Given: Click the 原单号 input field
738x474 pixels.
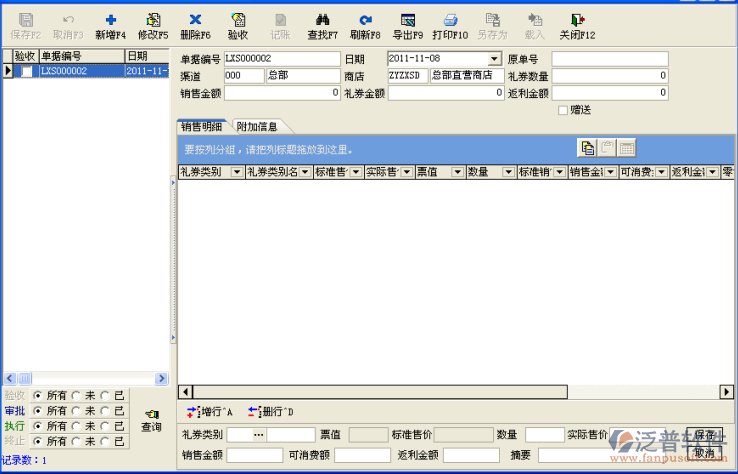Looking at the screenshot, I should tap(610, 59).
